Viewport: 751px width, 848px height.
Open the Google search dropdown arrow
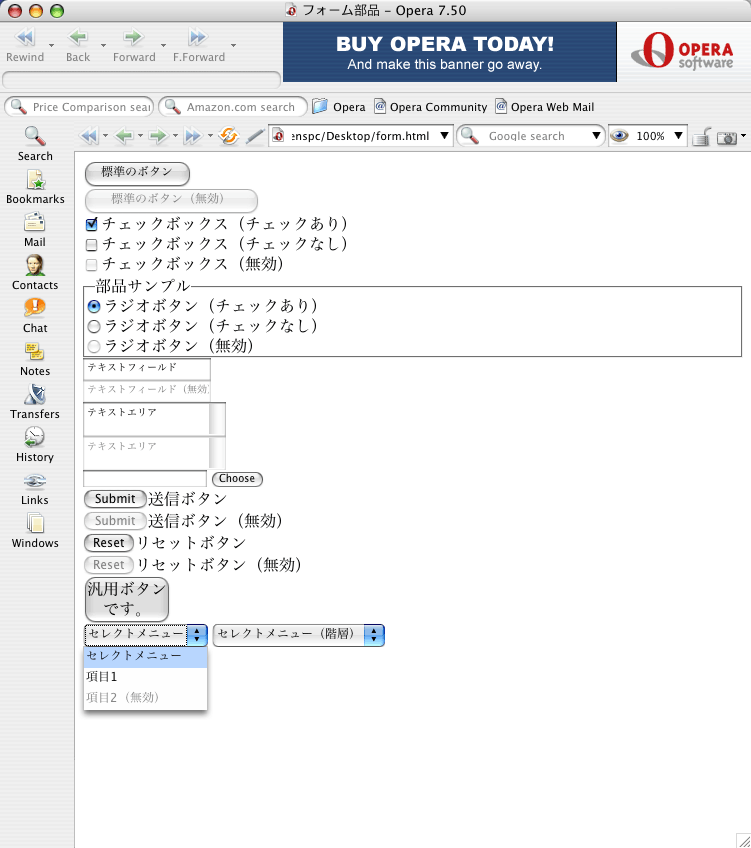(596, 135)
